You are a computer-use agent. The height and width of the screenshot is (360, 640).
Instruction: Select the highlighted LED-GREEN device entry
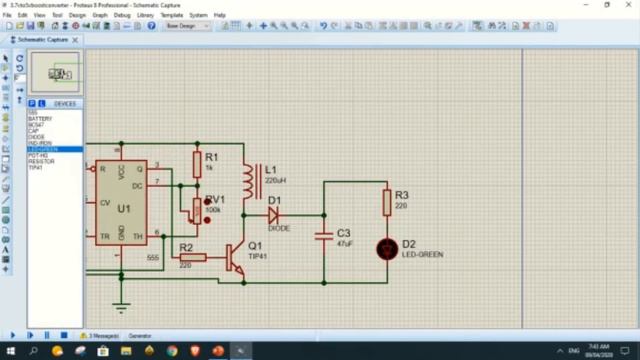click(x=55, y=149)
